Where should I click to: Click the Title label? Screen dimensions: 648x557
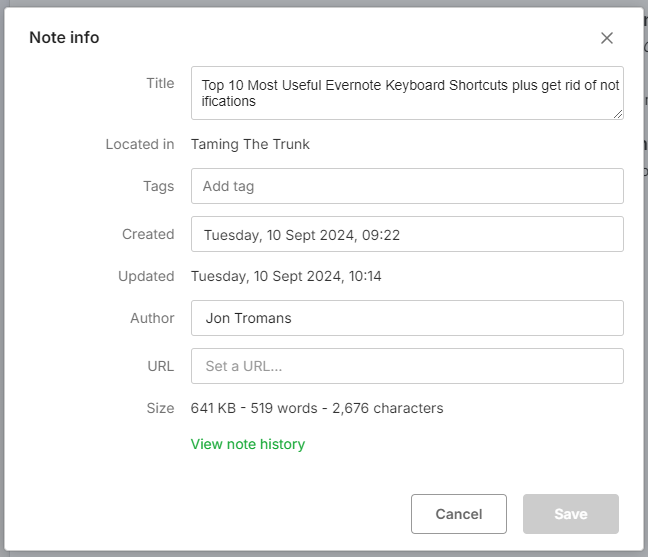tap(160, 83)
